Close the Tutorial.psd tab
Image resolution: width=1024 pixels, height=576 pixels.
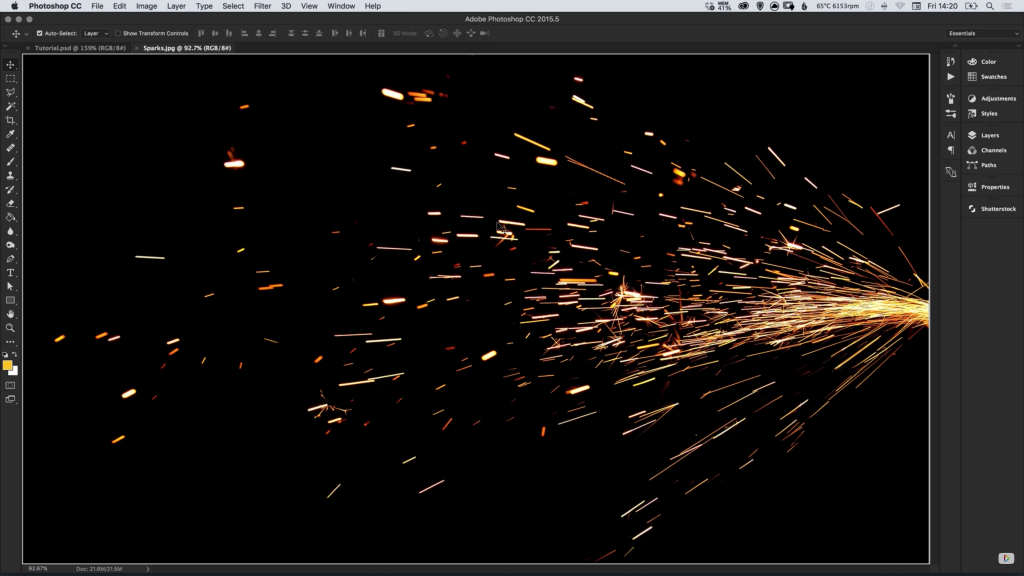point(28,48)
